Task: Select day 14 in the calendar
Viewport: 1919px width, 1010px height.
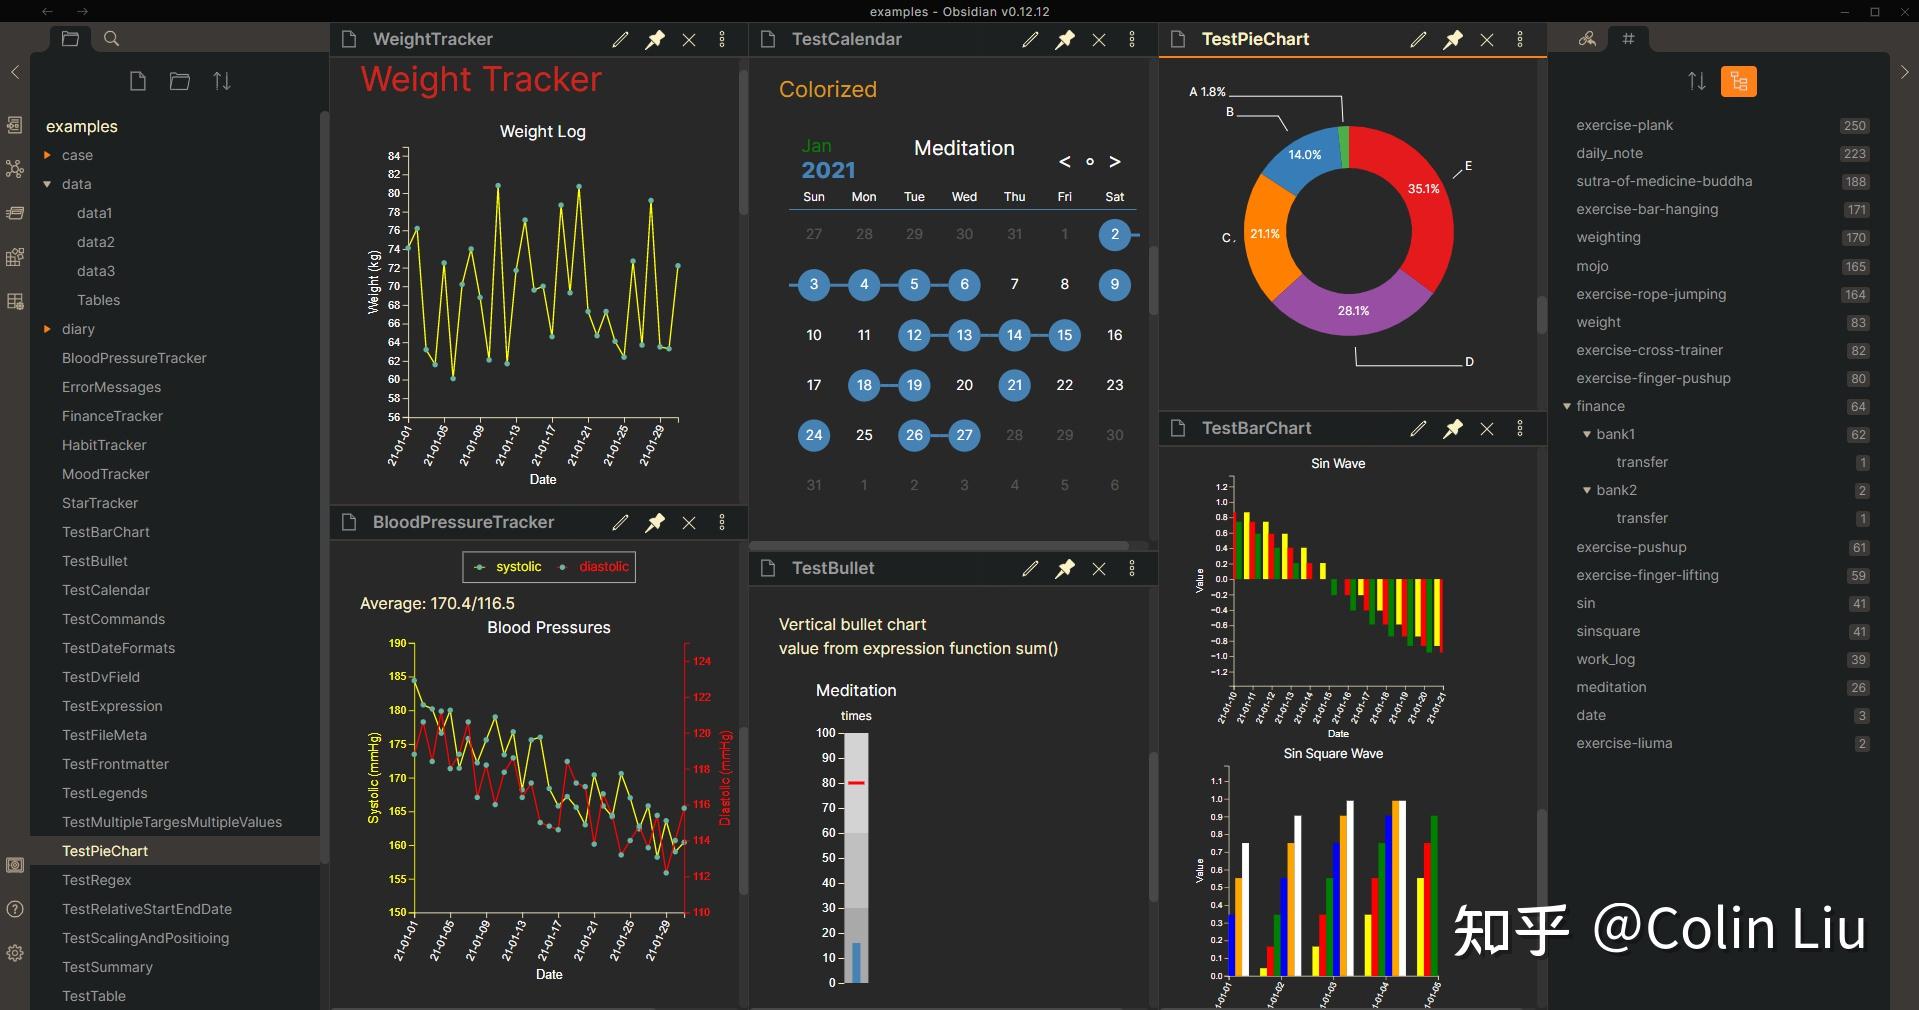Action: (x=1014, y=335)
